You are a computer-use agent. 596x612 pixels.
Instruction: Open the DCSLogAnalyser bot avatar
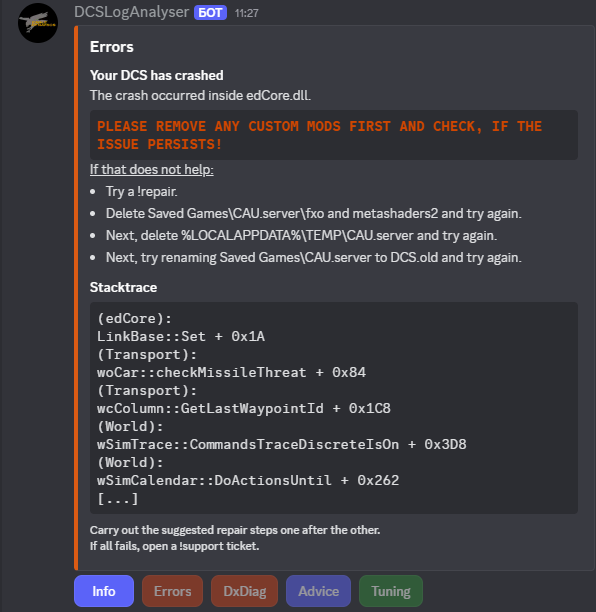point(38,23)
